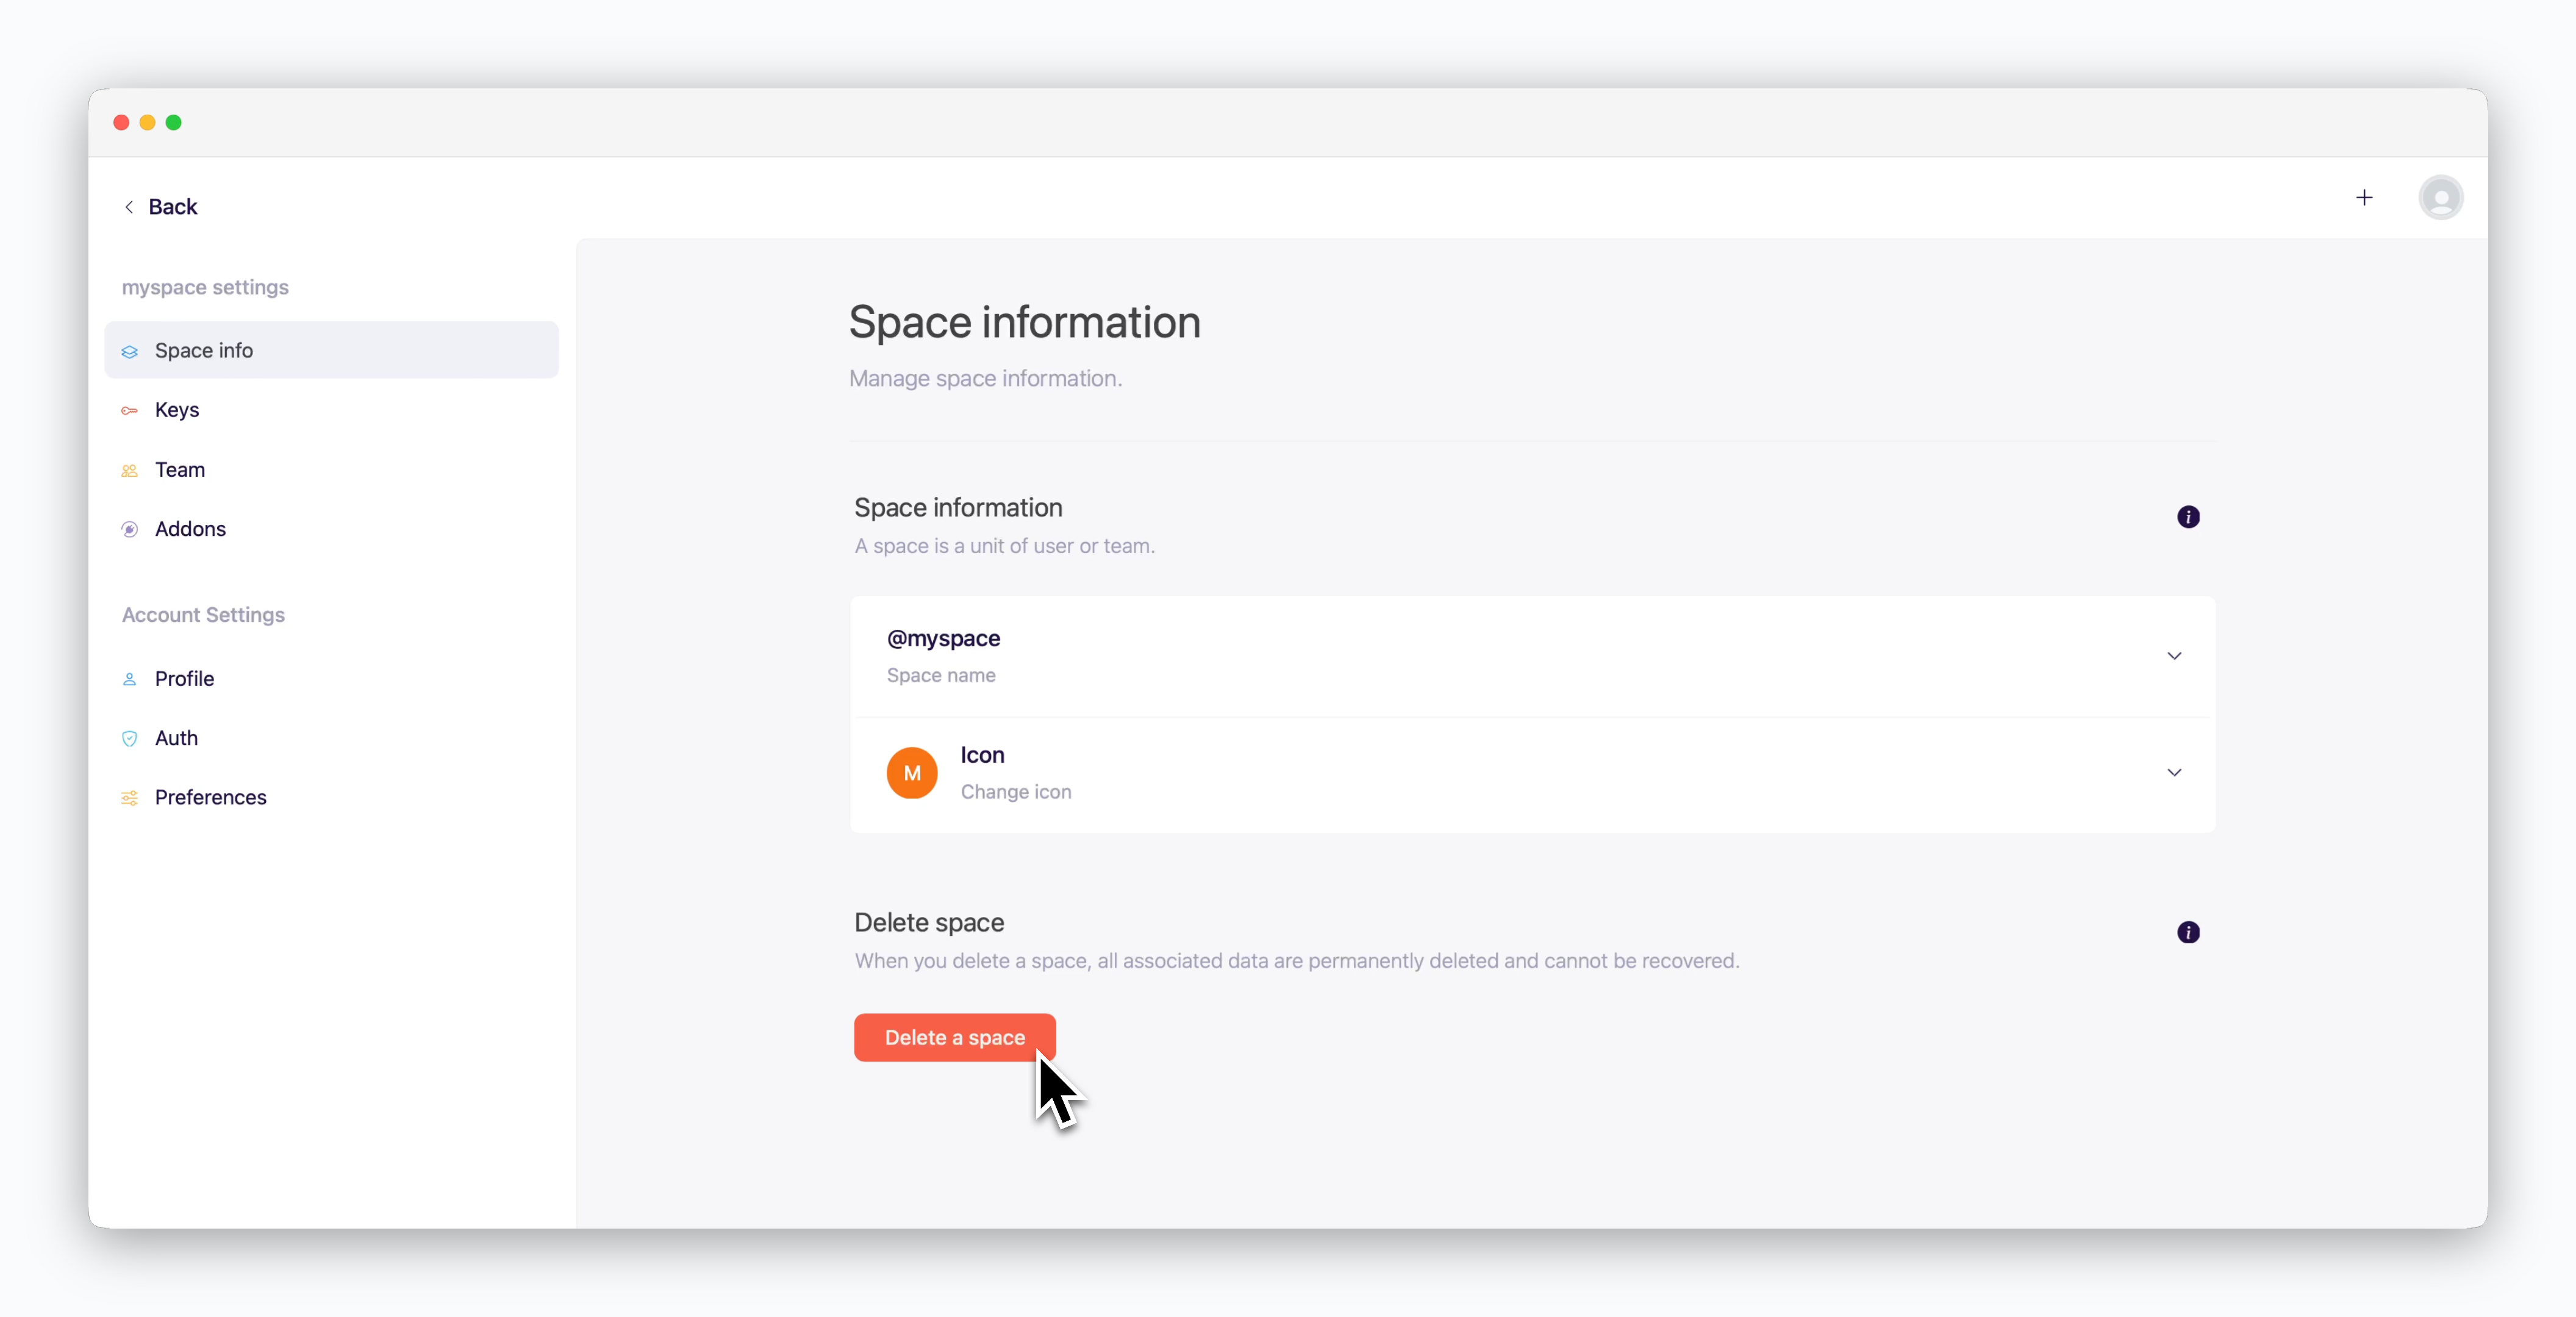The height and width of the screenshot is (1317, 2576).
Task: Open the Keys settings page
Action: point(331,409)
